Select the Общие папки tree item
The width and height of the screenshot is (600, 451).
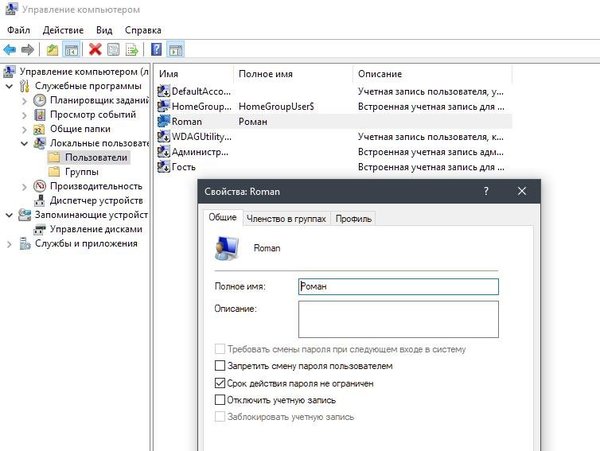point(80,129)
